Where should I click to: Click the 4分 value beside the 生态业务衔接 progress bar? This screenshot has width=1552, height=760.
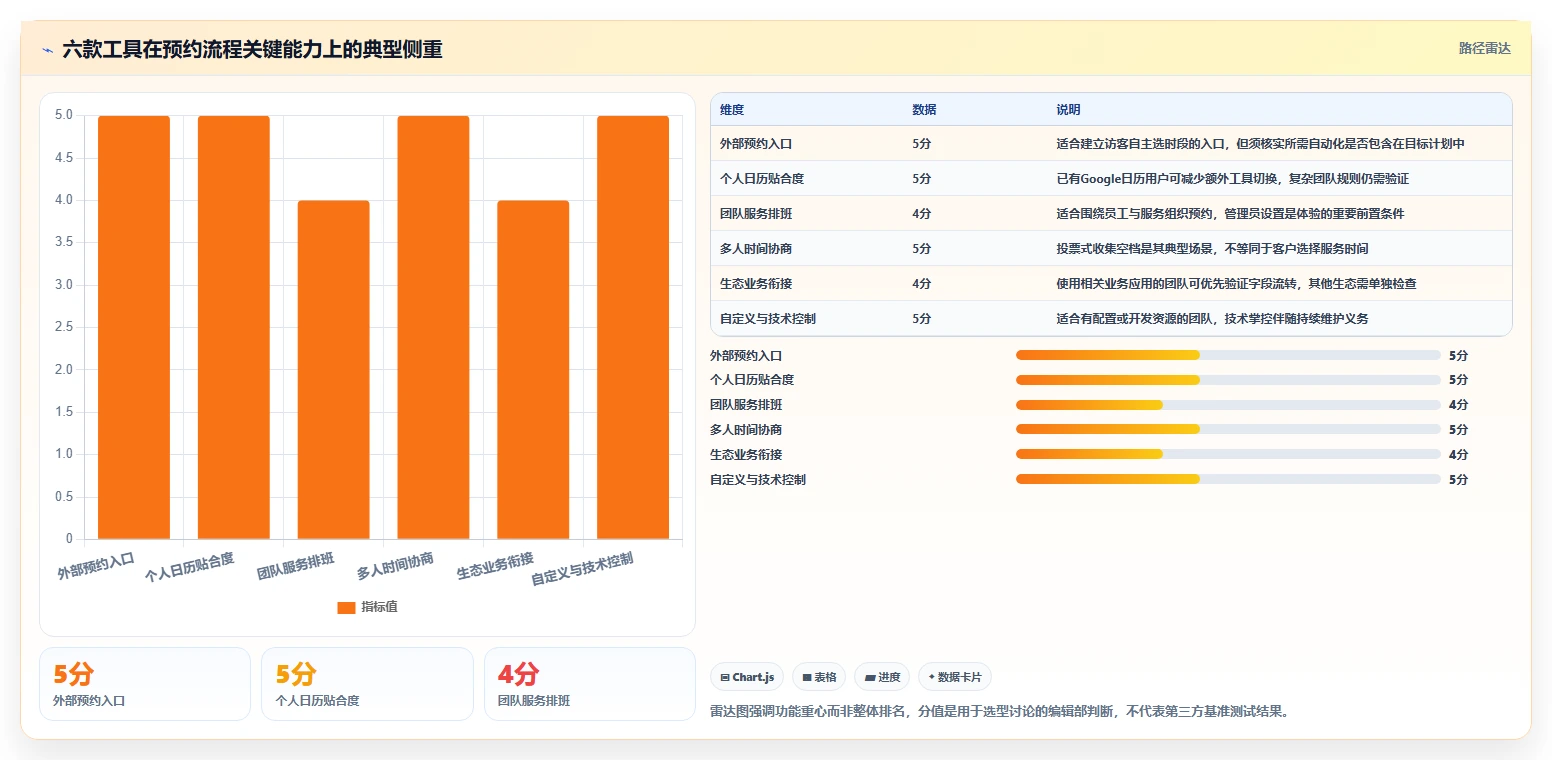1458,455
